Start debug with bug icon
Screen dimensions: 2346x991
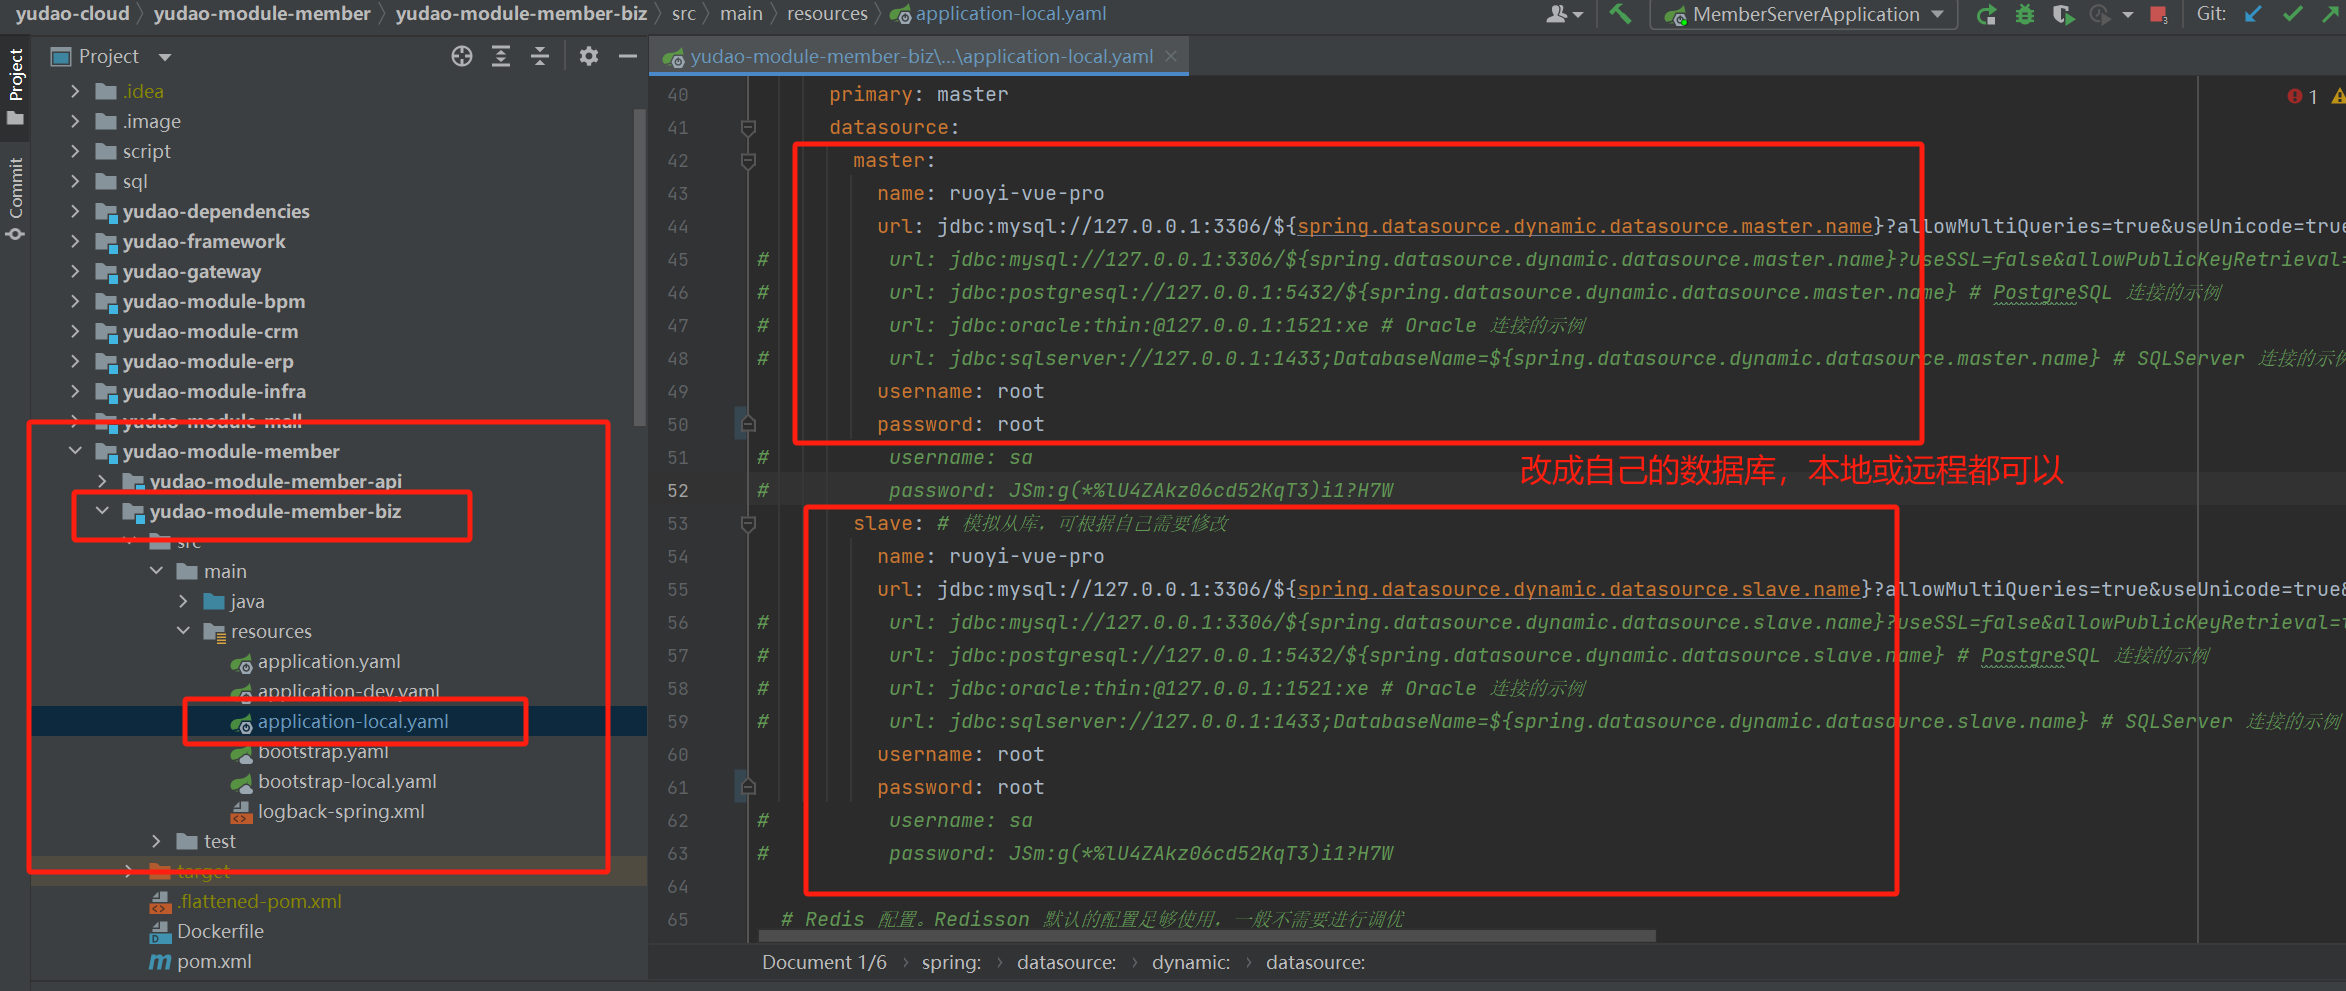[2025, 14]
